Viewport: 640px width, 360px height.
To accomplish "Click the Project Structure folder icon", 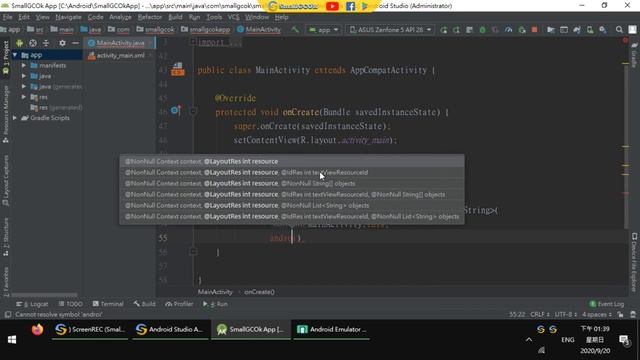I will tap(551, 30).
